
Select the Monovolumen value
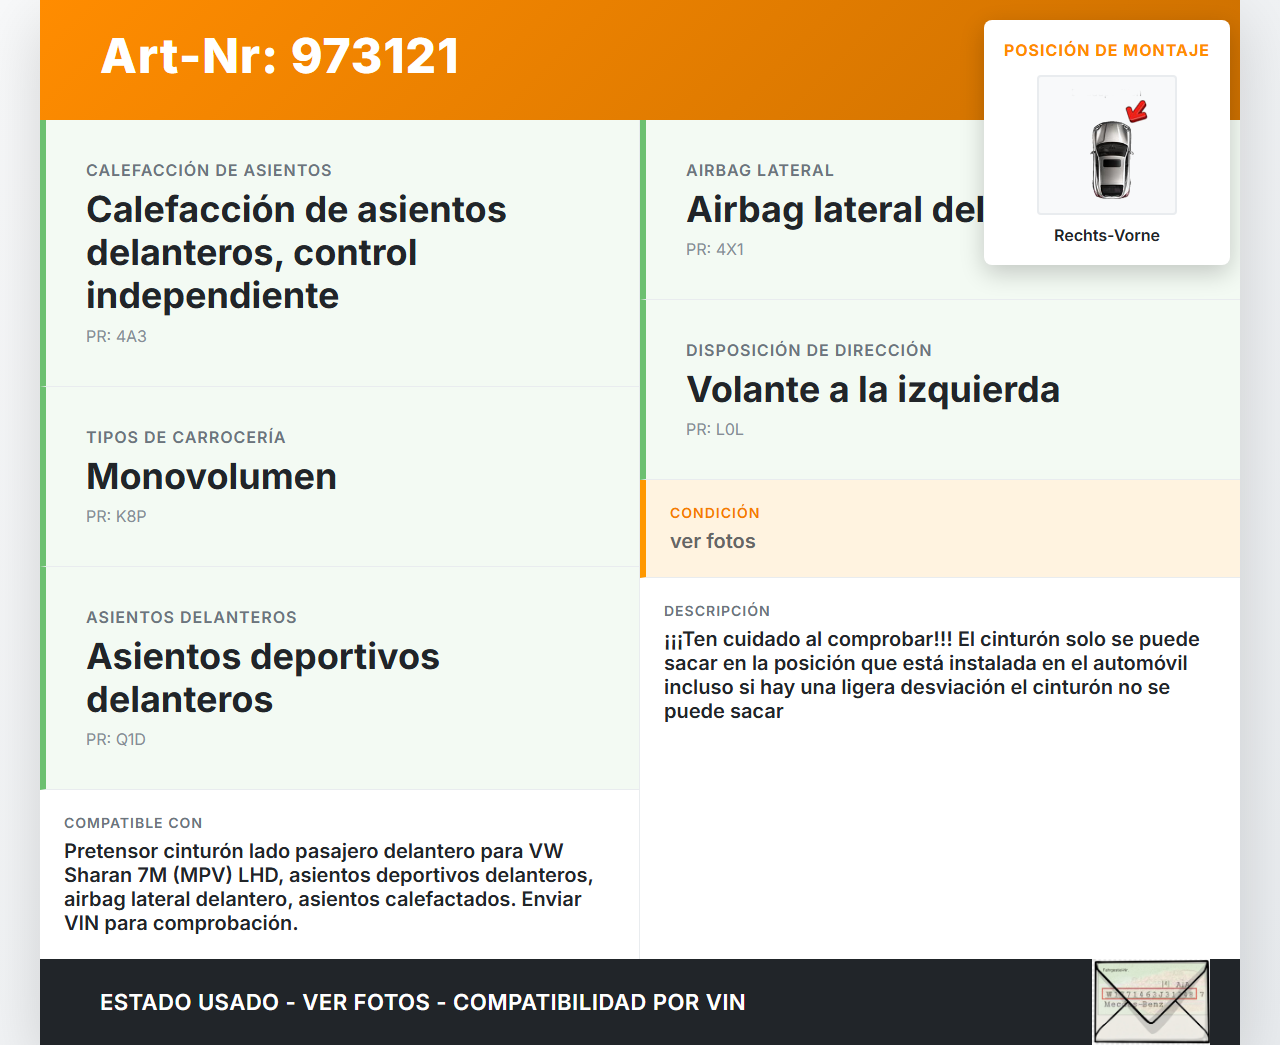[x=211, y=476]
